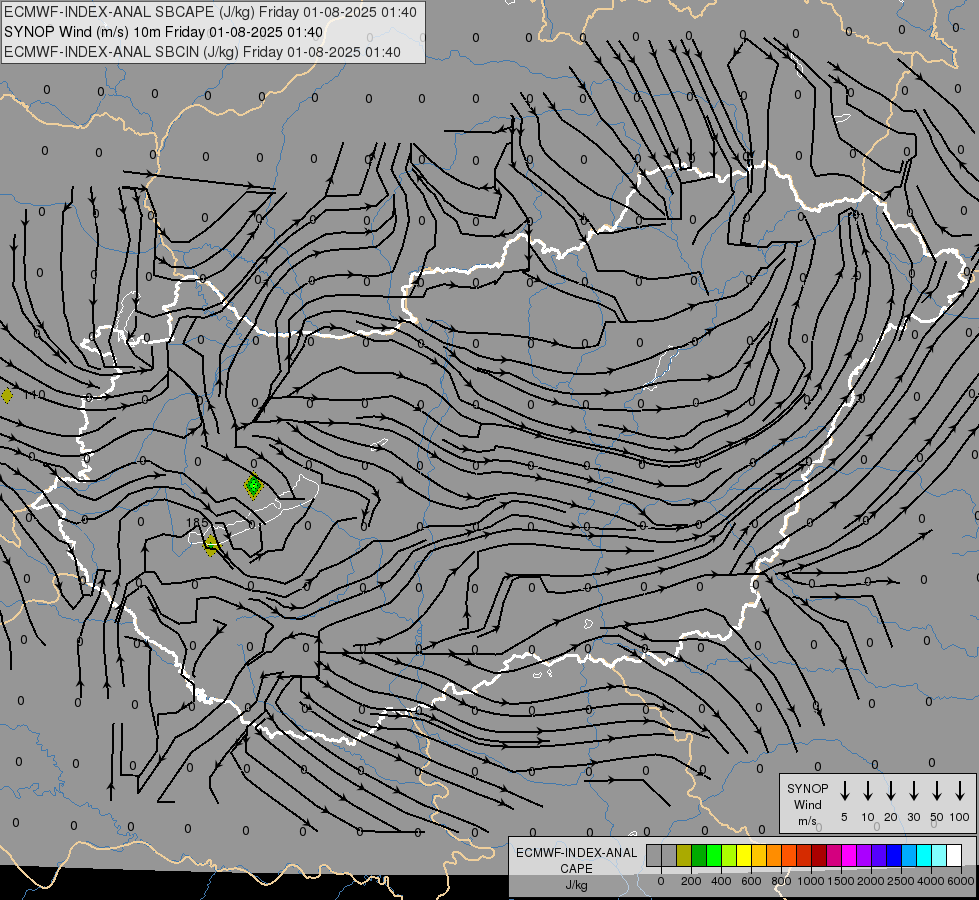Click the 4000 tick label on CAPE scale
The image size is (979, 900).
point(930,881)
